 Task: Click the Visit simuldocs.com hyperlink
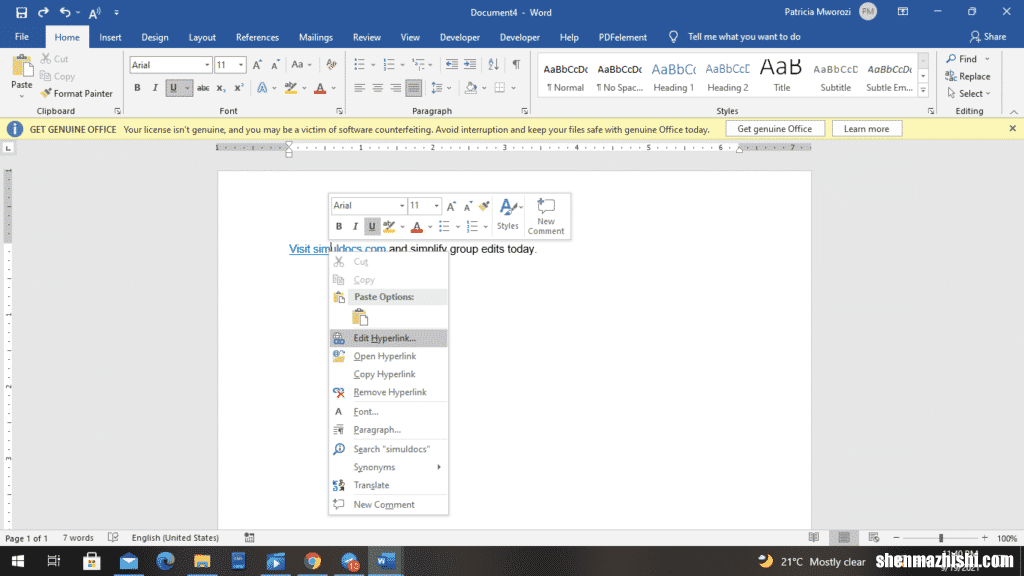pyautogui.click(x=337, y=249)
